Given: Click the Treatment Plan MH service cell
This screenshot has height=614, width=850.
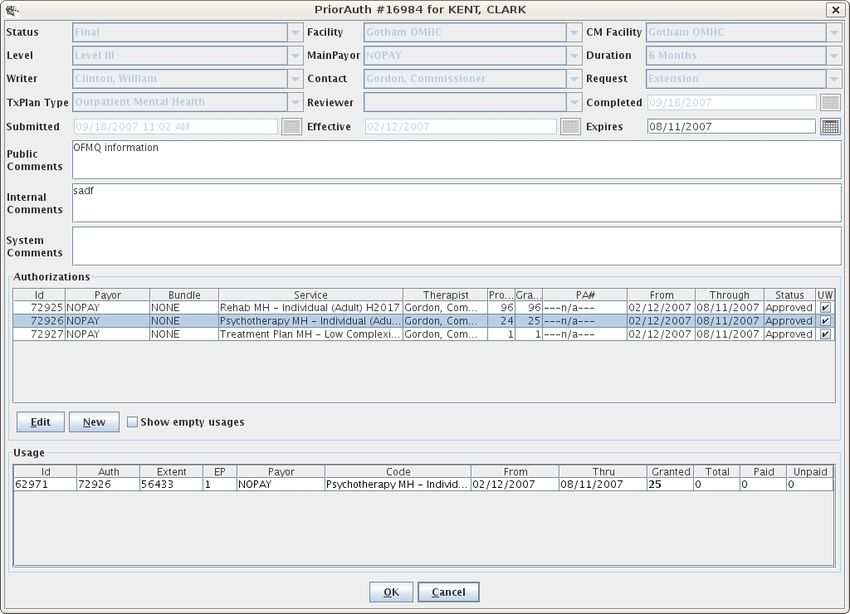Looking at the screenshot, I should point(310,334).
